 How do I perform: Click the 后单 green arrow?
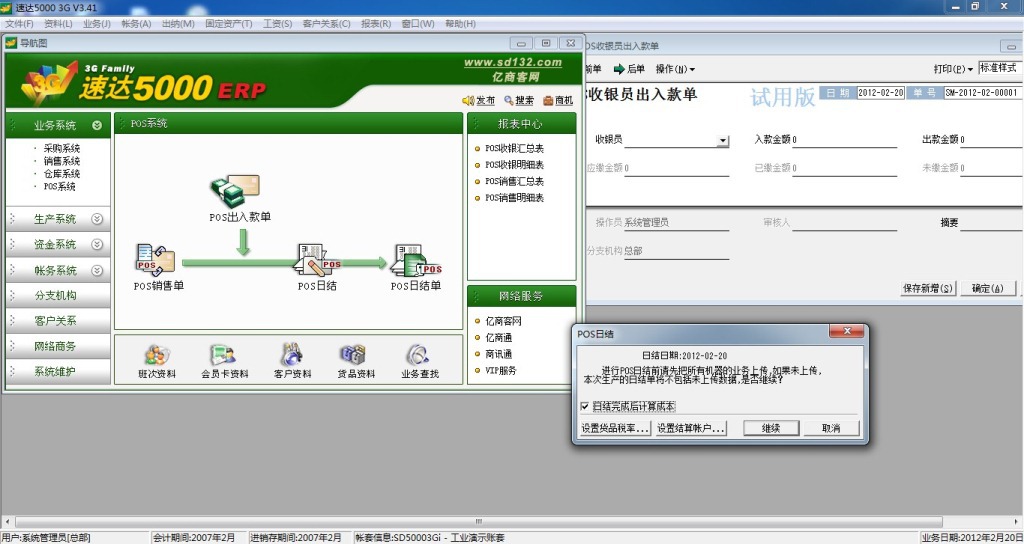point(619,69)
